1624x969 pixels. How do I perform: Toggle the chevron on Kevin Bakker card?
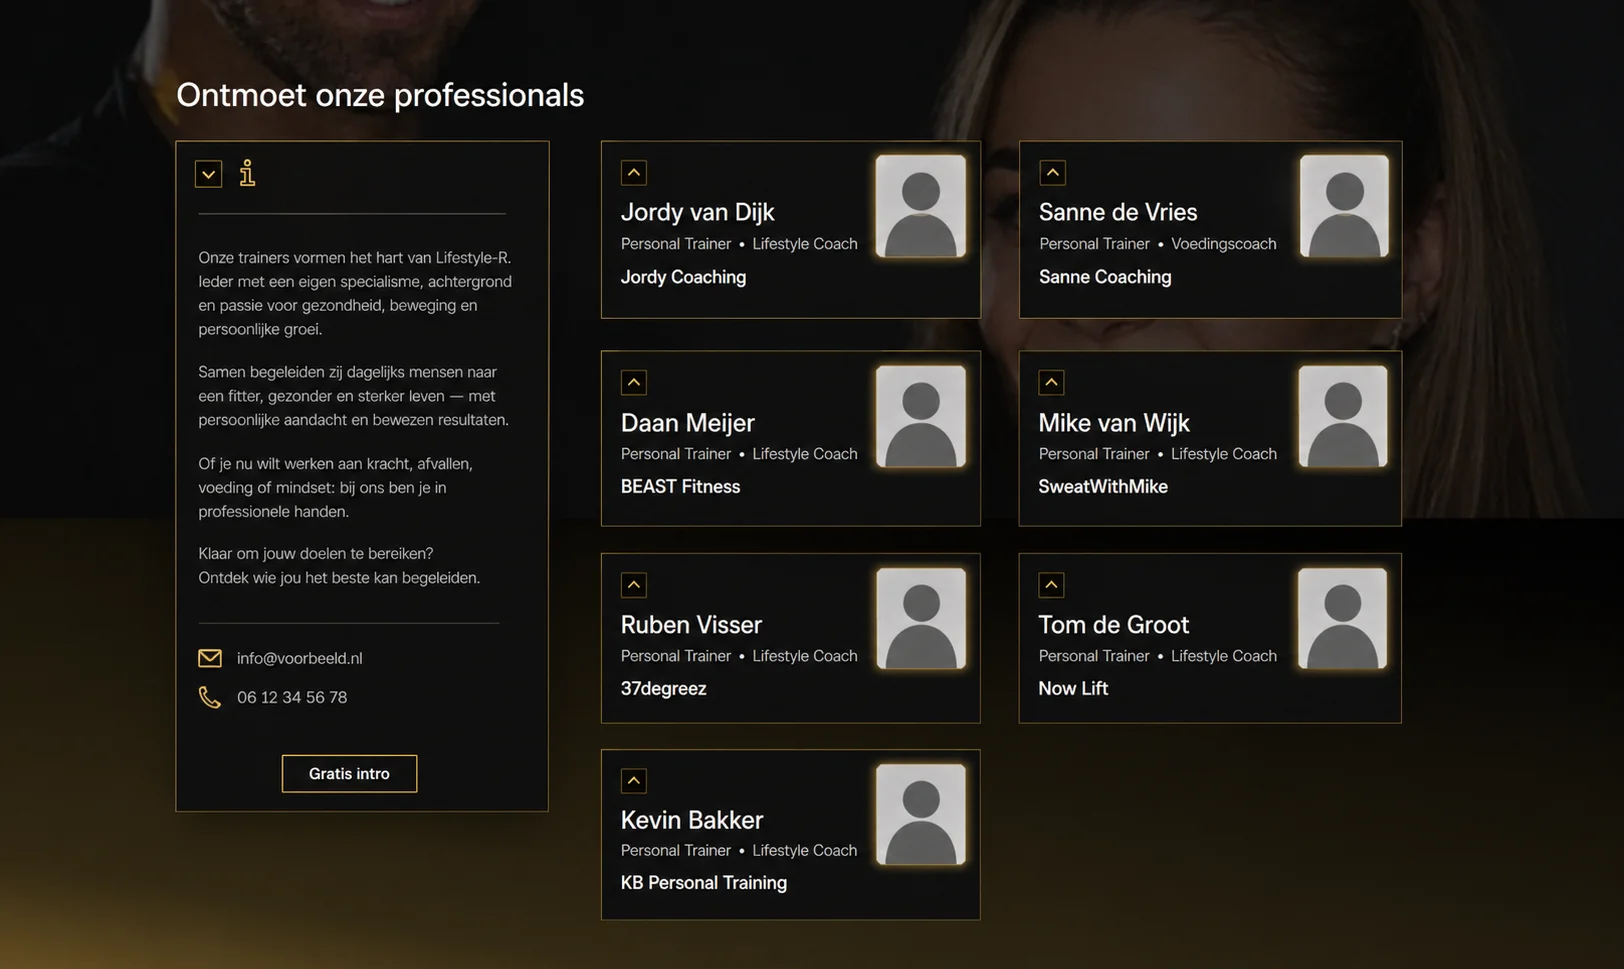[634, 781]
